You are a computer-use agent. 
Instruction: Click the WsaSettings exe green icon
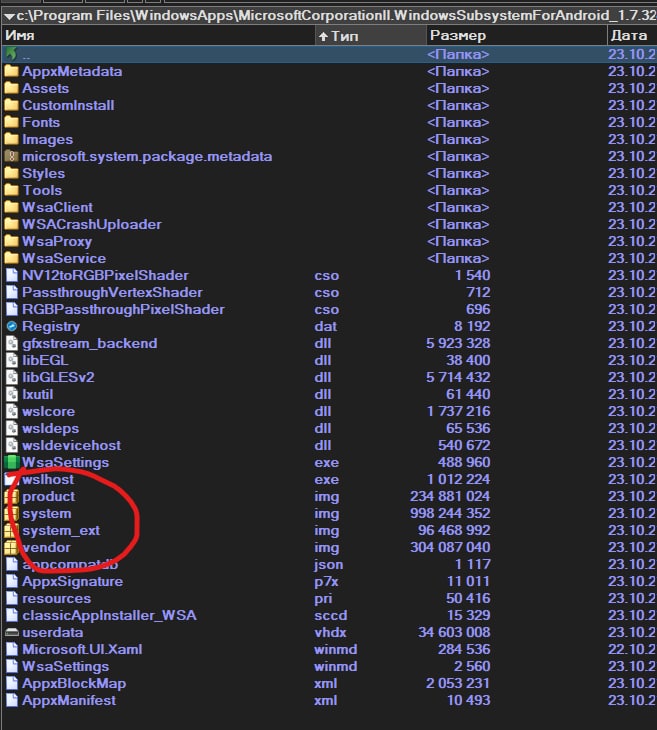pyautogui.click(x=12, y=462)
